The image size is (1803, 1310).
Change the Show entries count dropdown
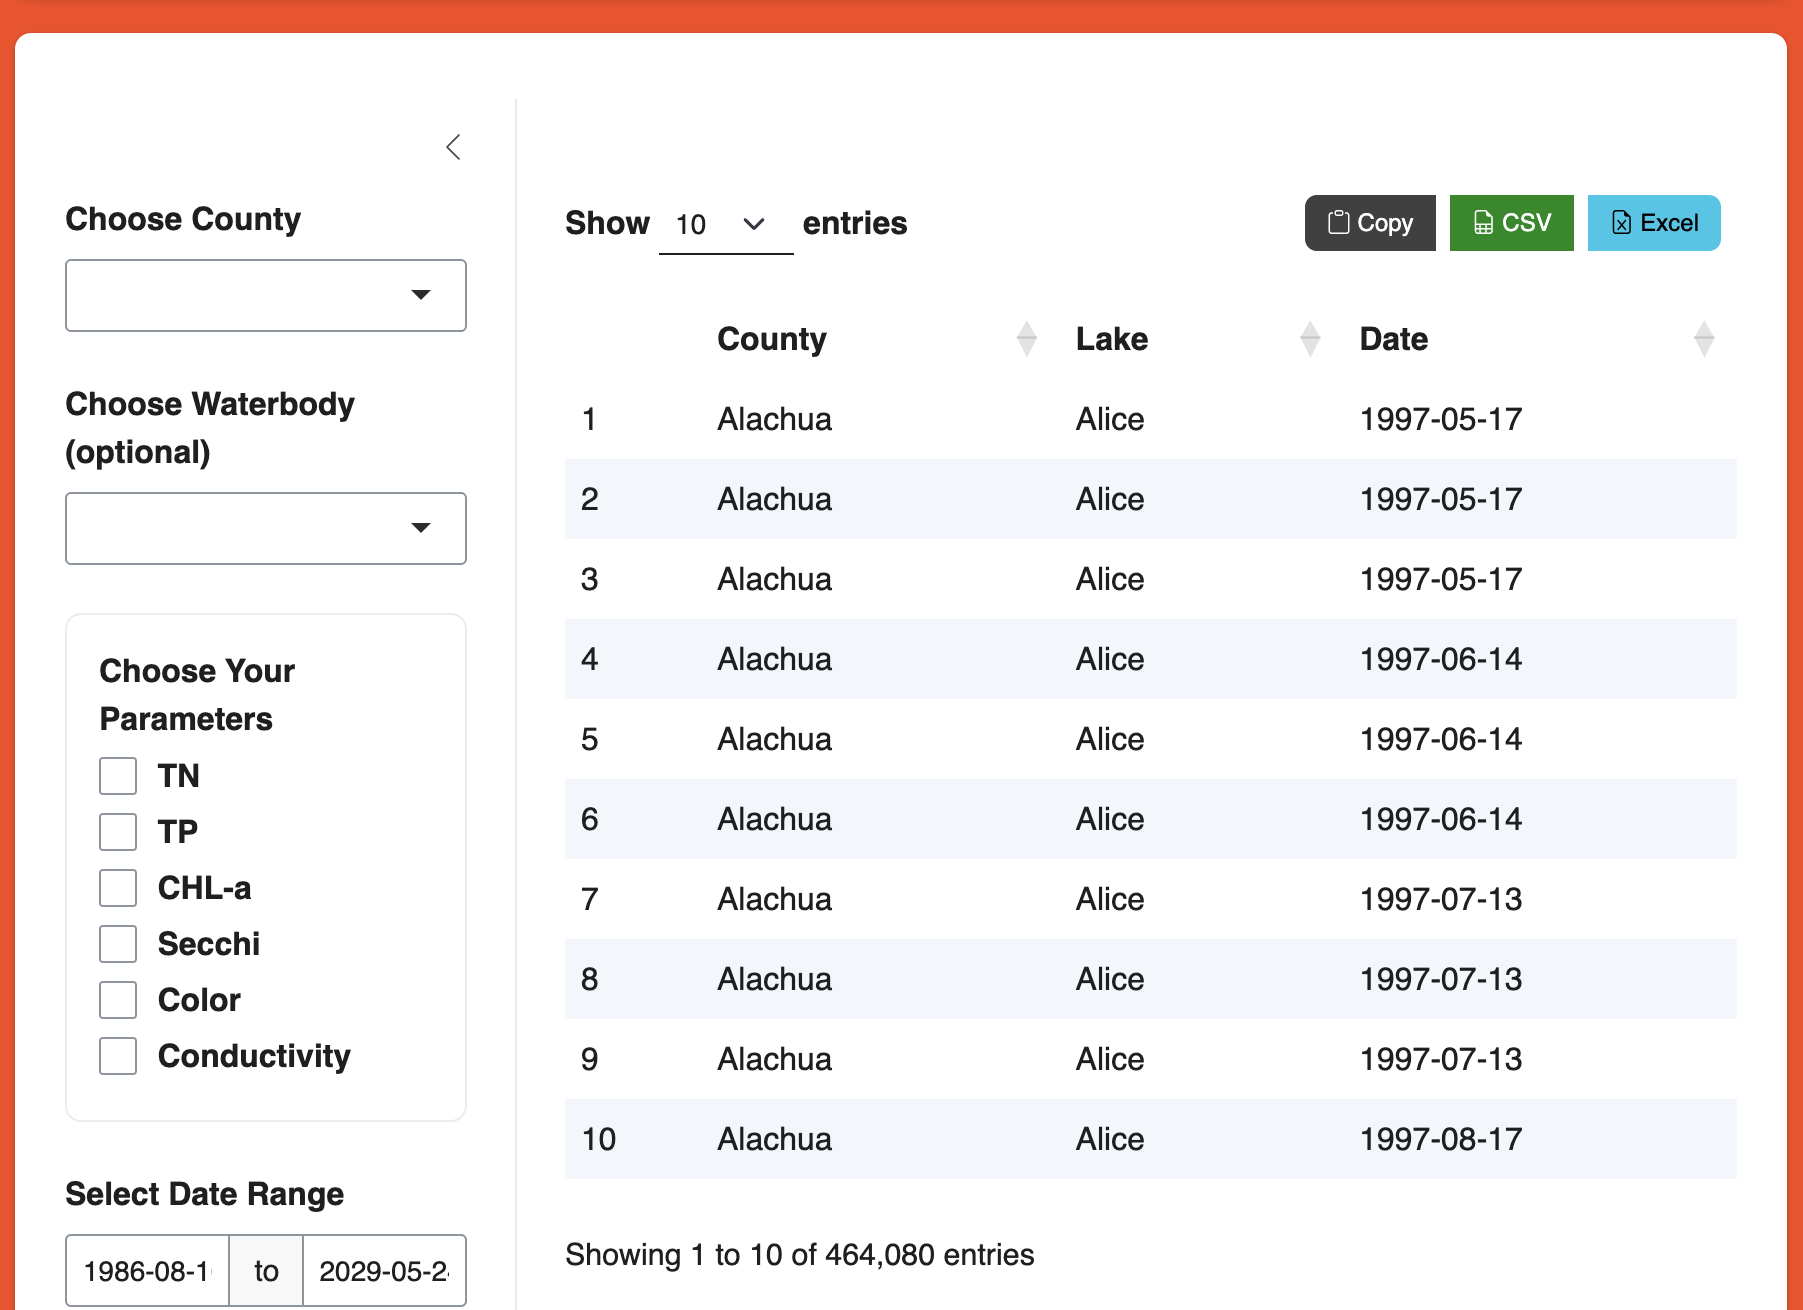725,225
